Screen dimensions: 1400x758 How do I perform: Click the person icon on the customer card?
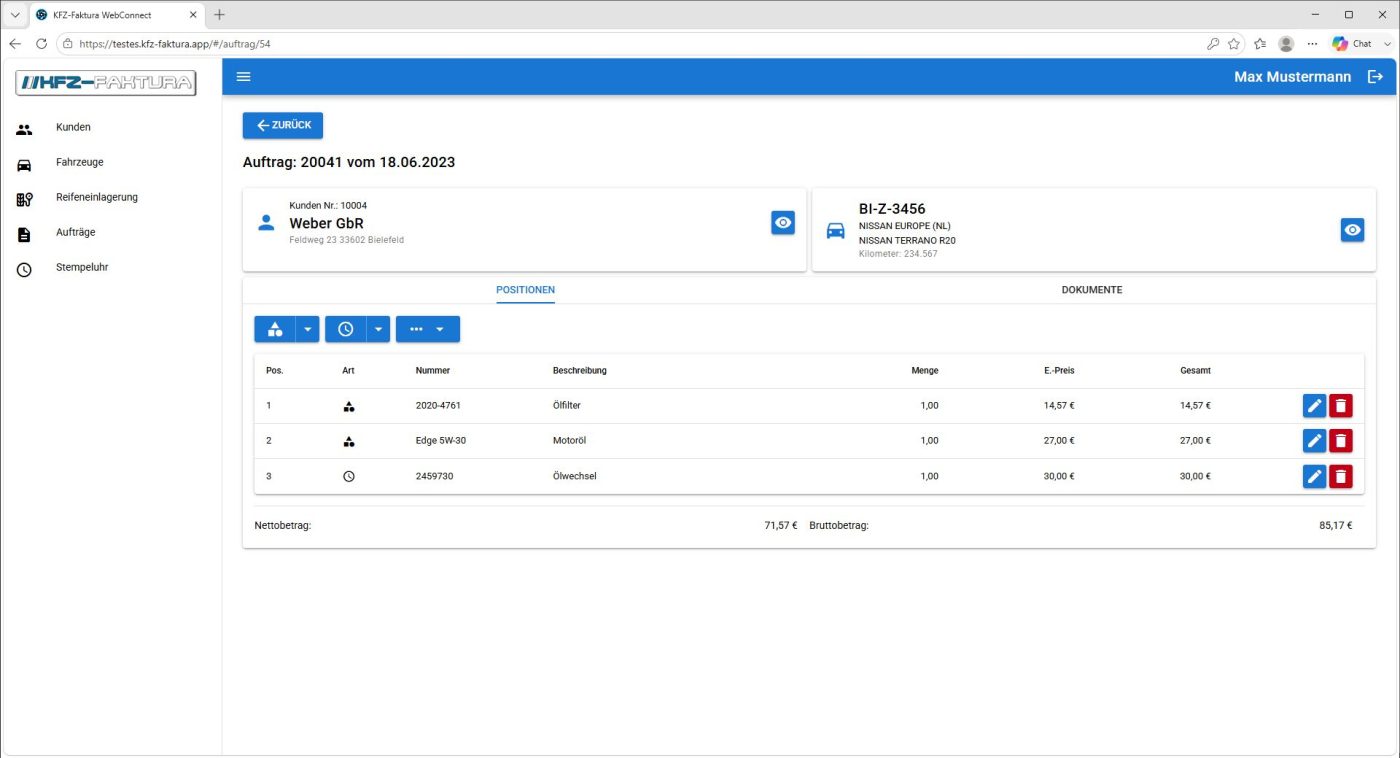click(x=266, y=222)
